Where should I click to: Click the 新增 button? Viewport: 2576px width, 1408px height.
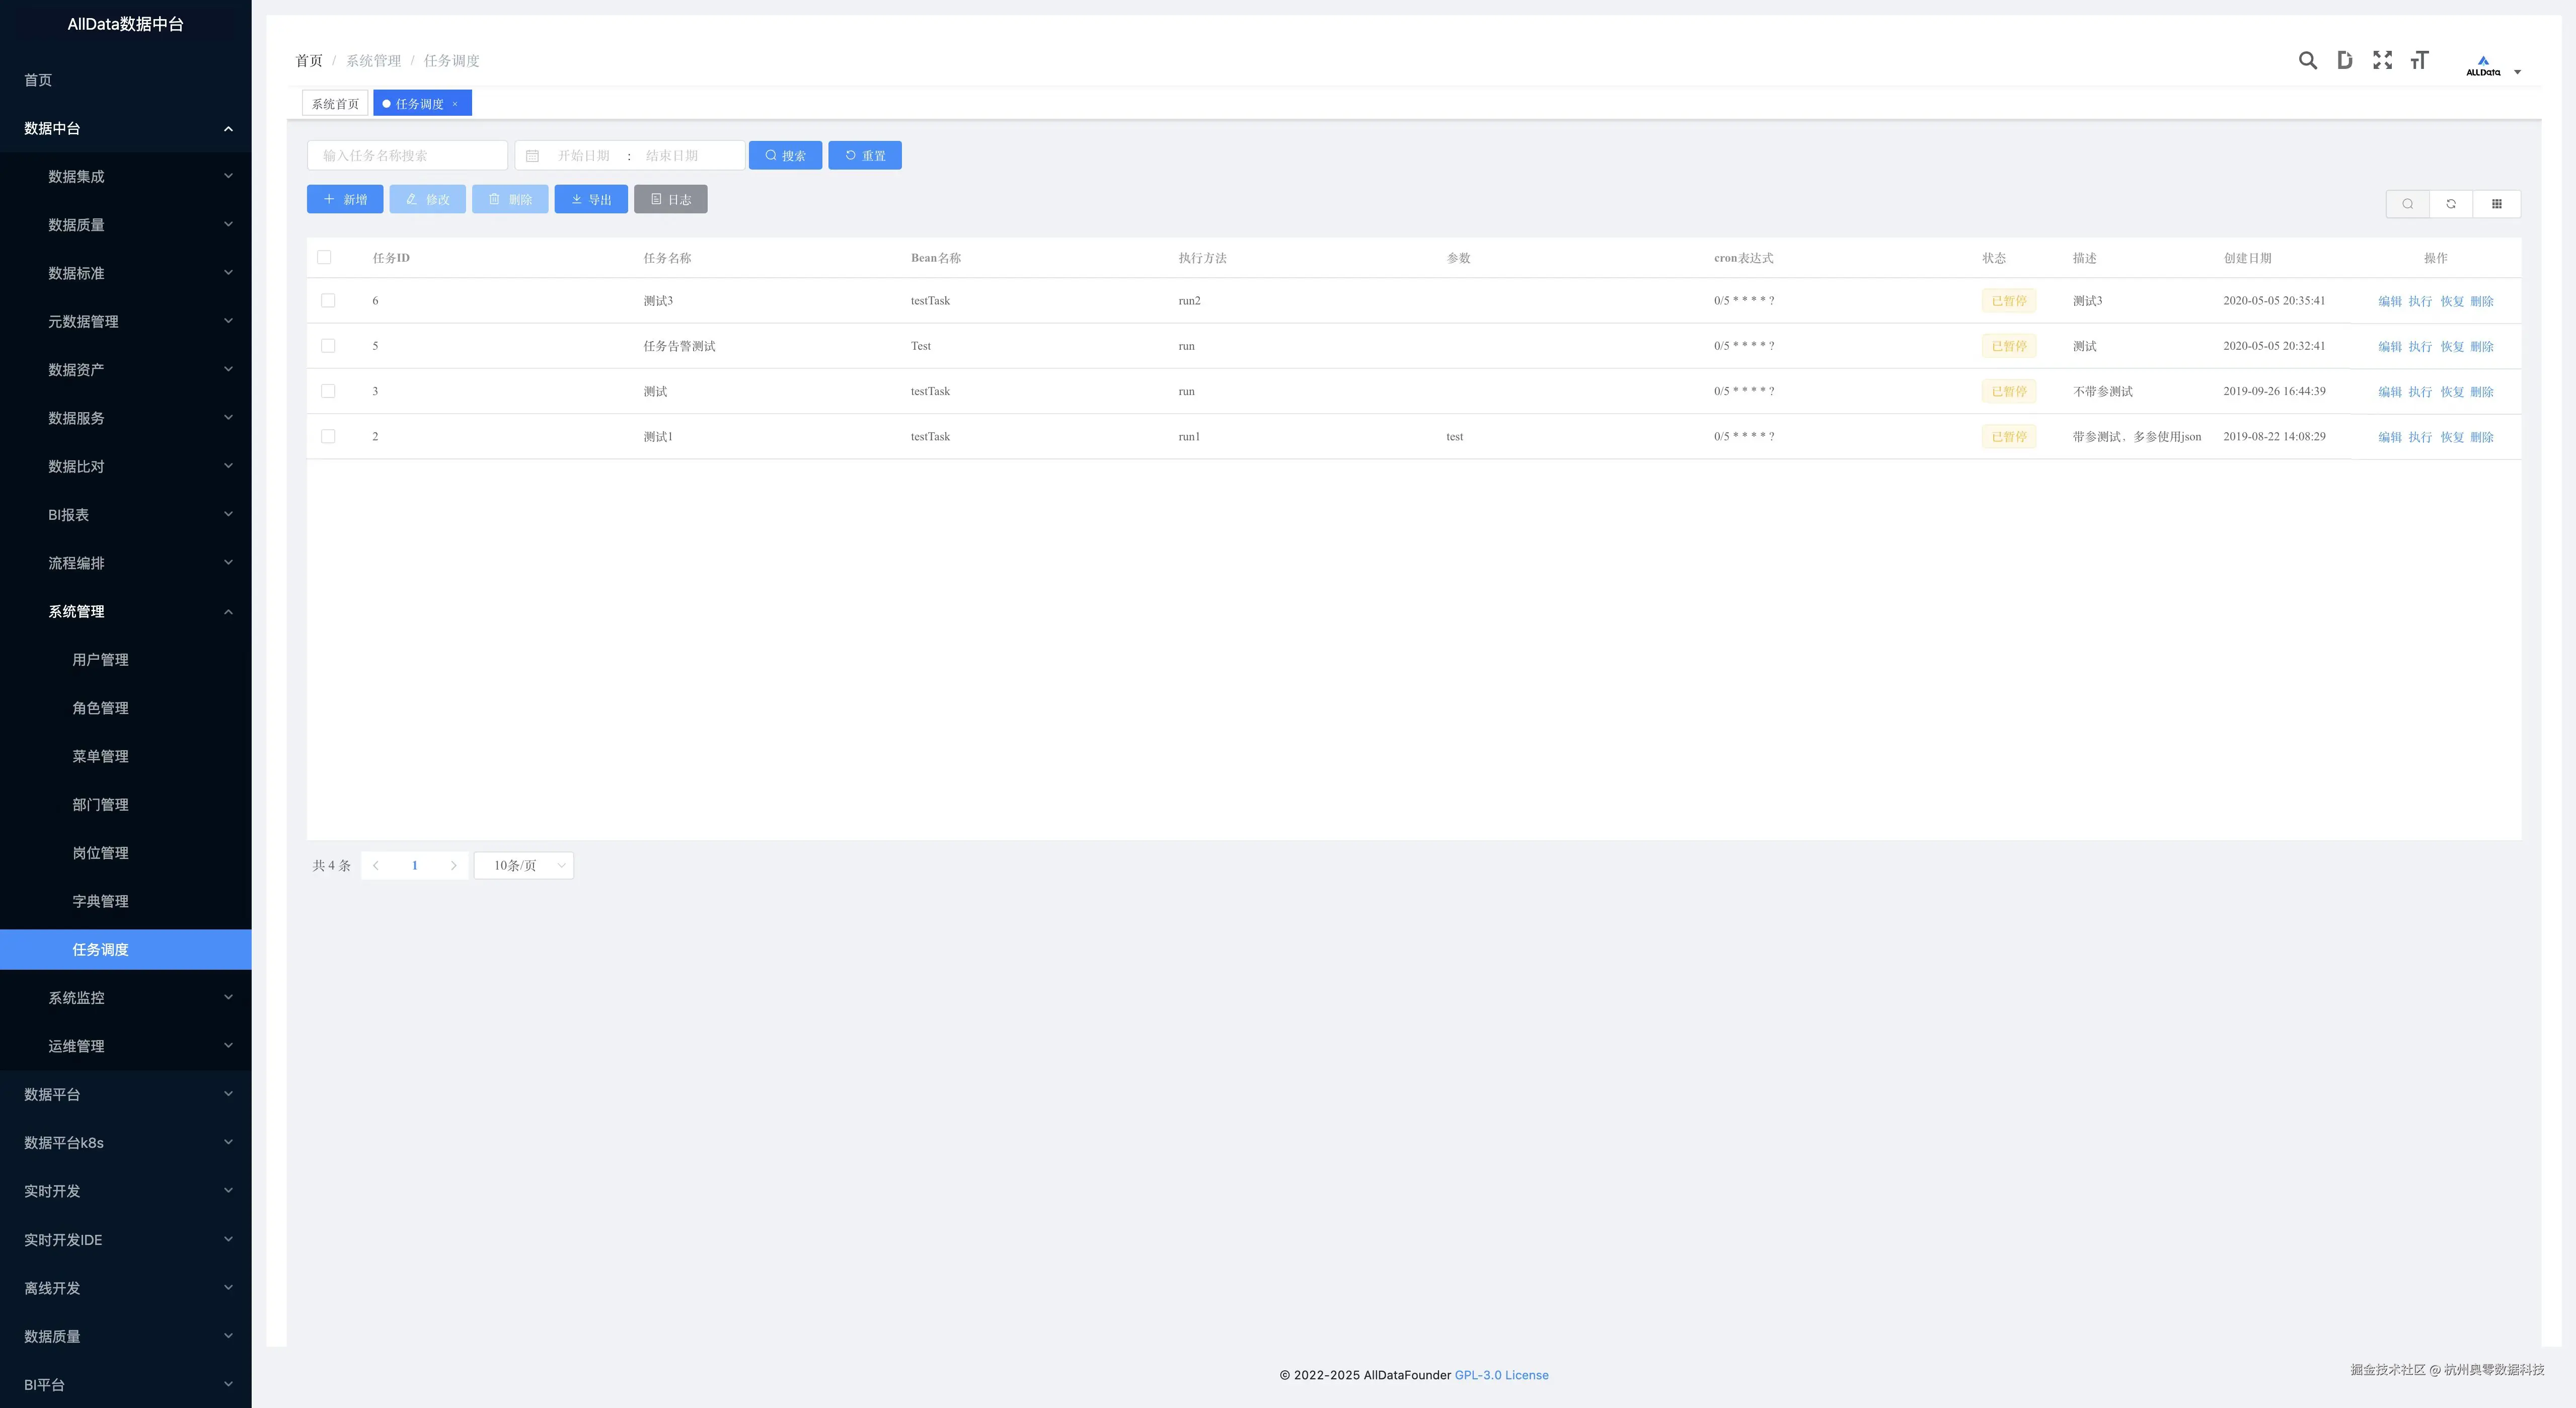[x=345, y=200]
